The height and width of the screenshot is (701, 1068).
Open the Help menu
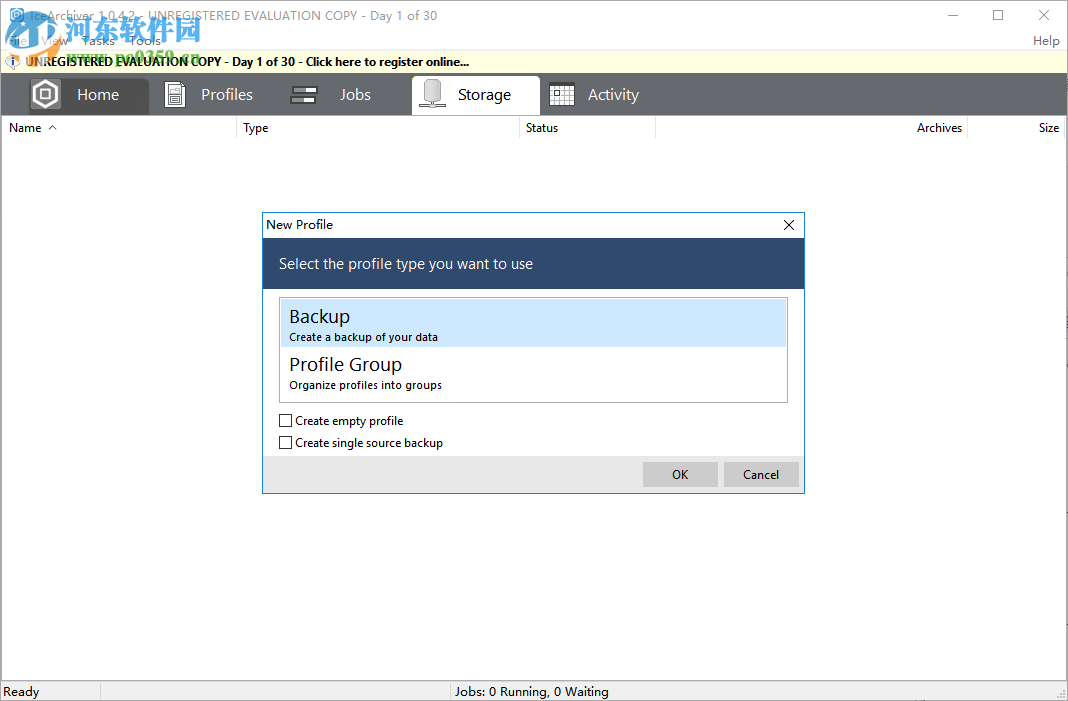(1046, 41)
